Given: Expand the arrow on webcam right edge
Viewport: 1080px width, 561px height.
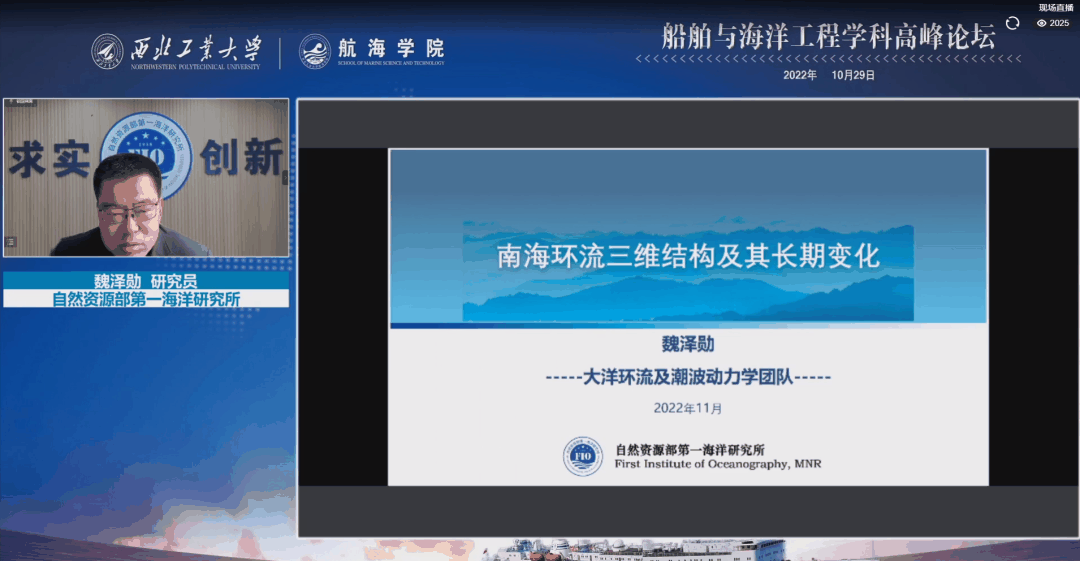Looking at the screenshot, I should click(x=284, y=178).
